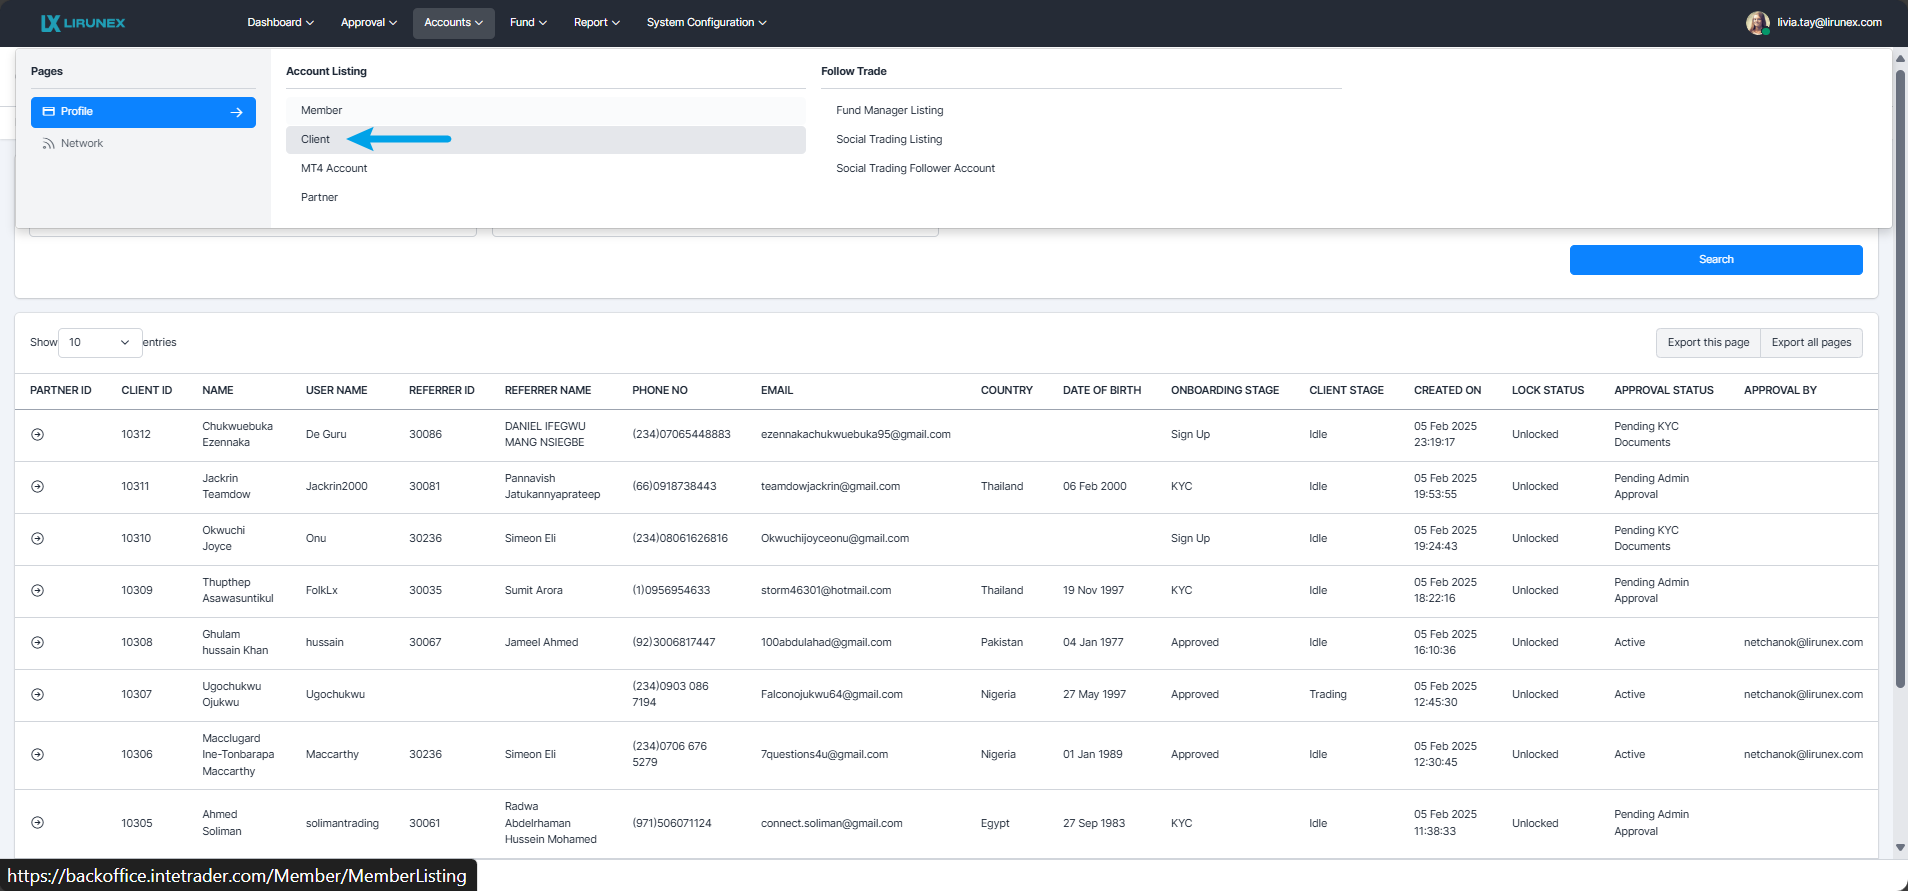
Task: Select the Profile page item
Action: [143, 112]
